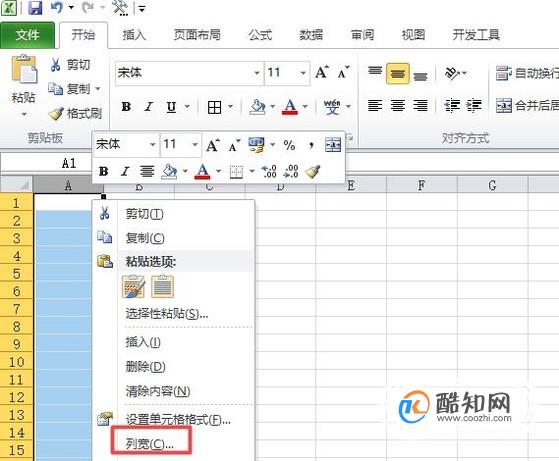Switch to the 页面布局 ribbon tab
This screenshot has width=559, height=461.
click(x=197, y=35)
